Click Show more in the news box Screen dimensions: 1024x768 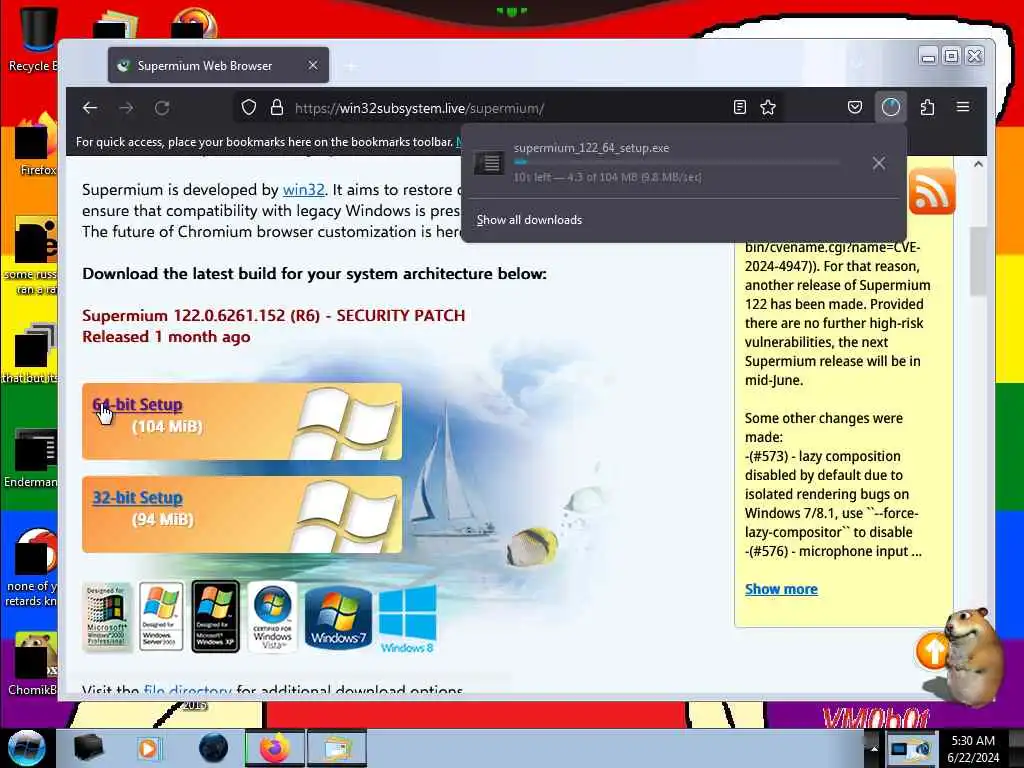click(781, 589)
